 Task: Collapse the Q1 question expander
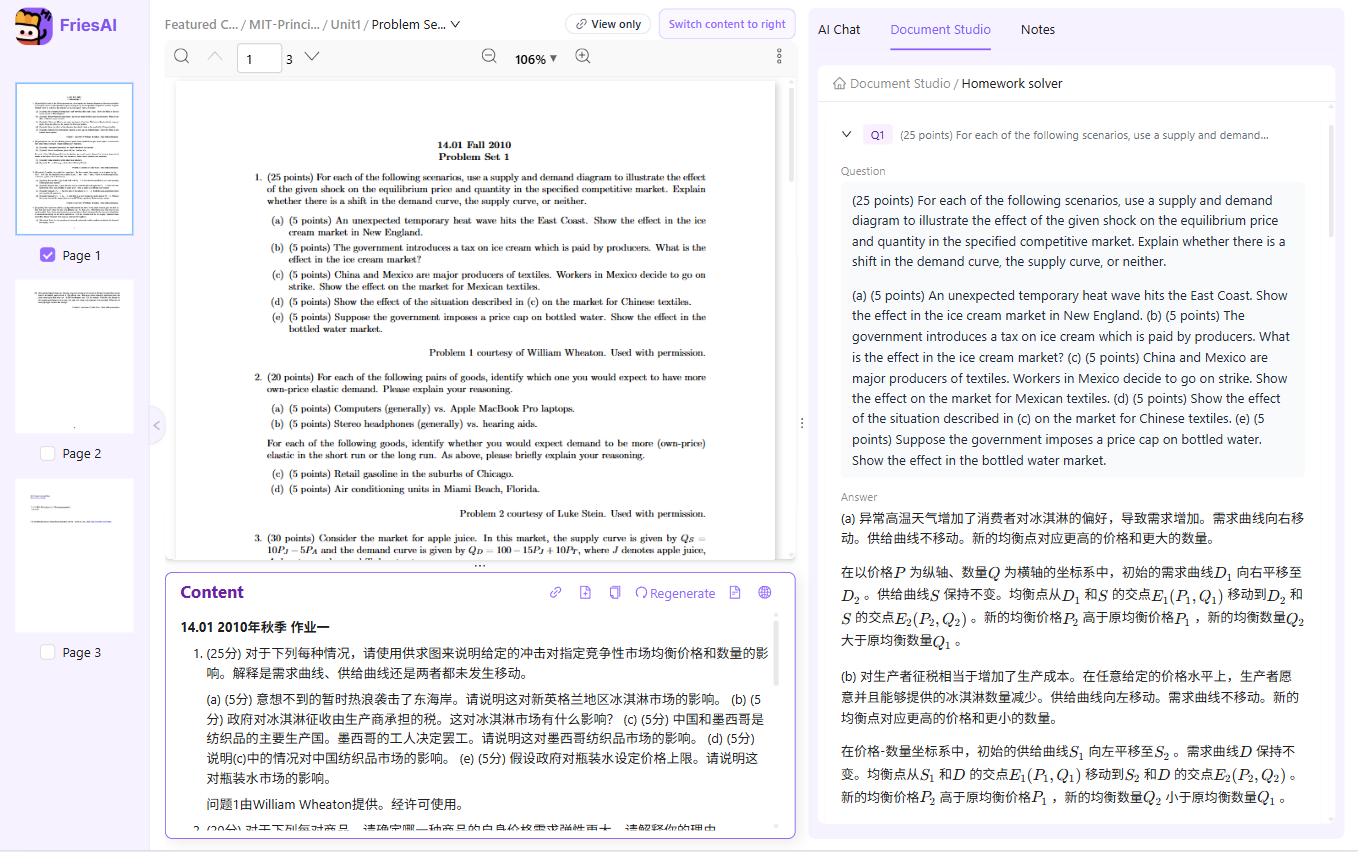(x=847, y=135)
